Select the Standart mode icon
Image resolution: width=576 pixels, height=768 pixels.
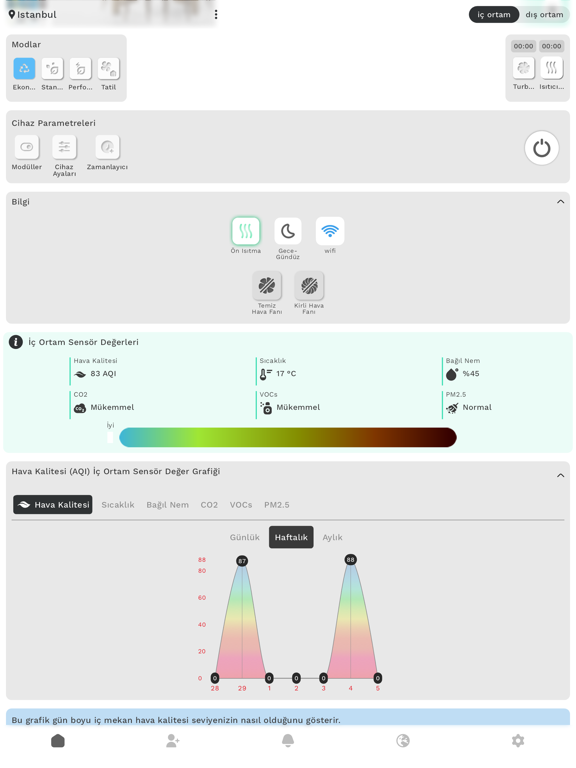[x=52, y=69]
